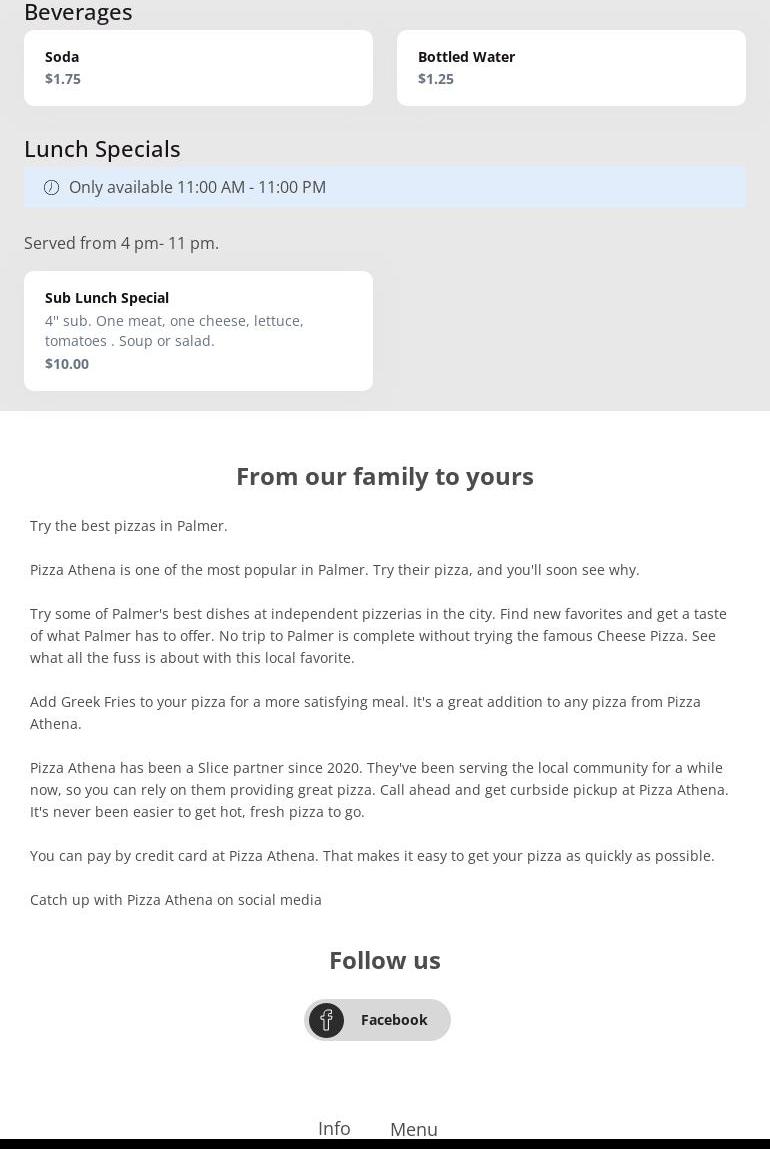Select the Bottled Water menu item

pyautogui.click(x=571, y=68)
